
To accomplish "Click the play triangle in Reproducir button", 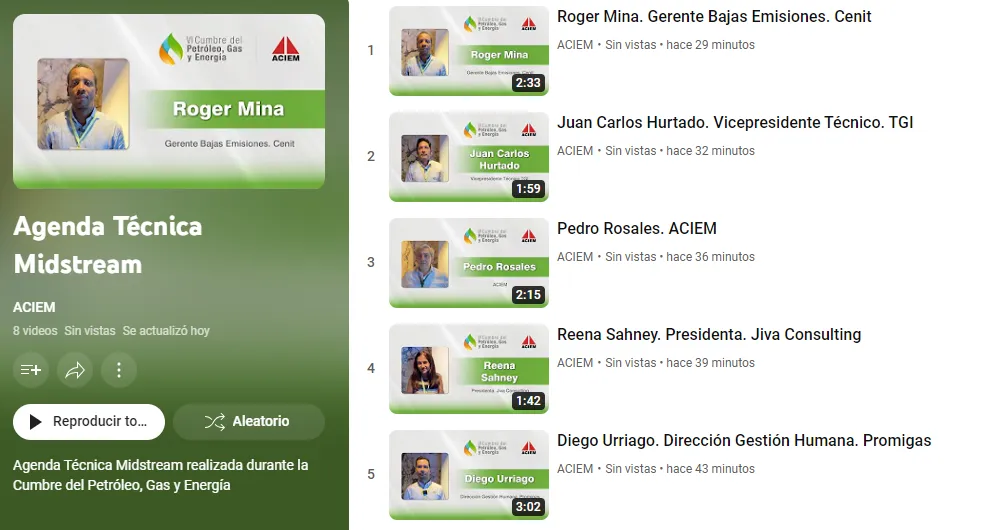I will point(36,422).
